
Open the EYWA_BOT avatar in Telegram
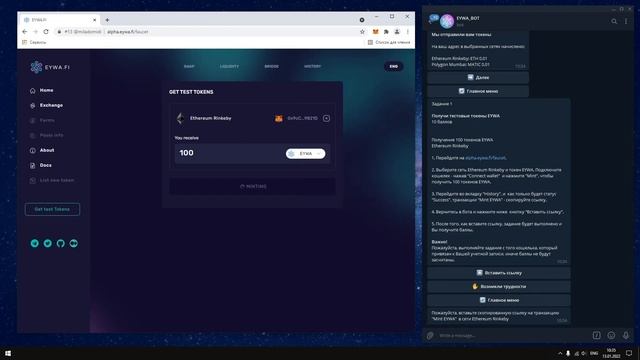(x=447, y=21)
